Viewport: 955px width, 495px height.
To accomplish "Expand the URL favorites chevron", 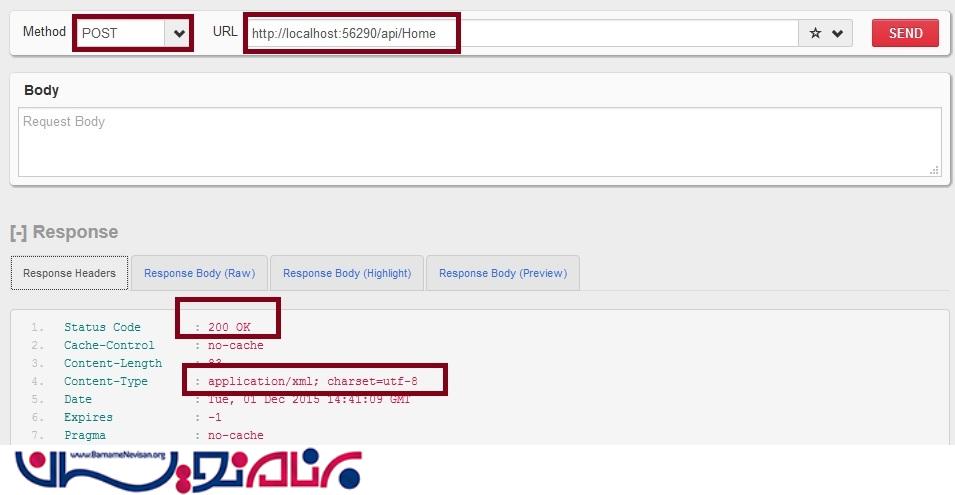I will point(837,33).
